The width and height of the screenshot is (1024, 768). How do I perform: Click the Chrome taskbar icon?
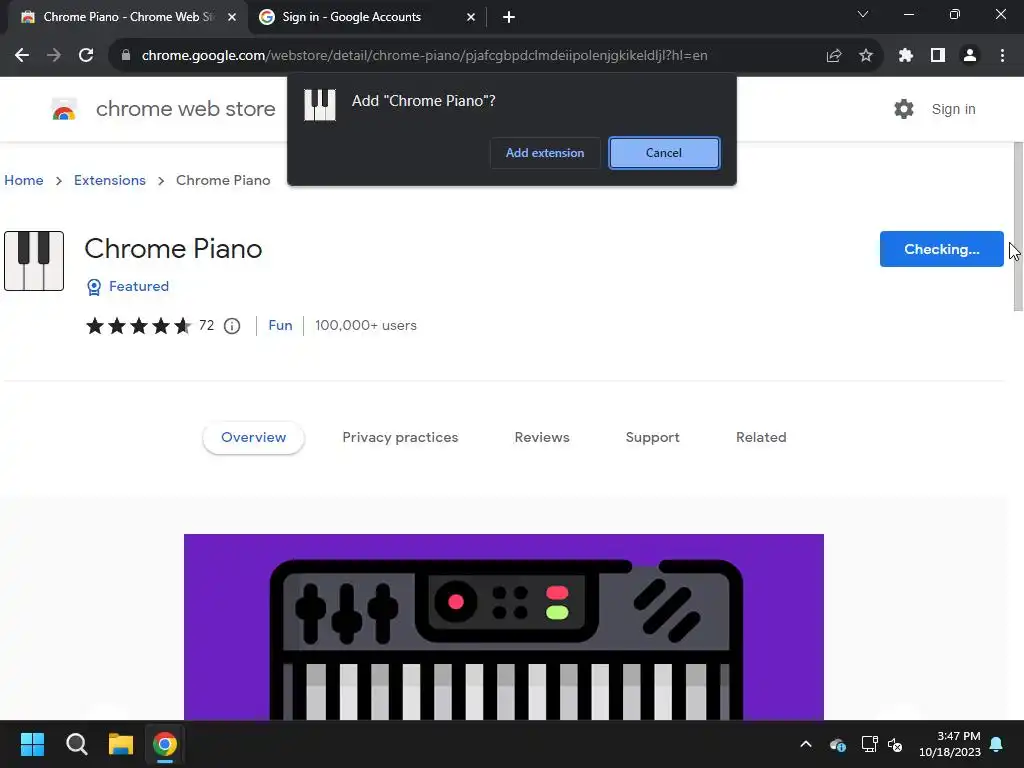[165, 744]
